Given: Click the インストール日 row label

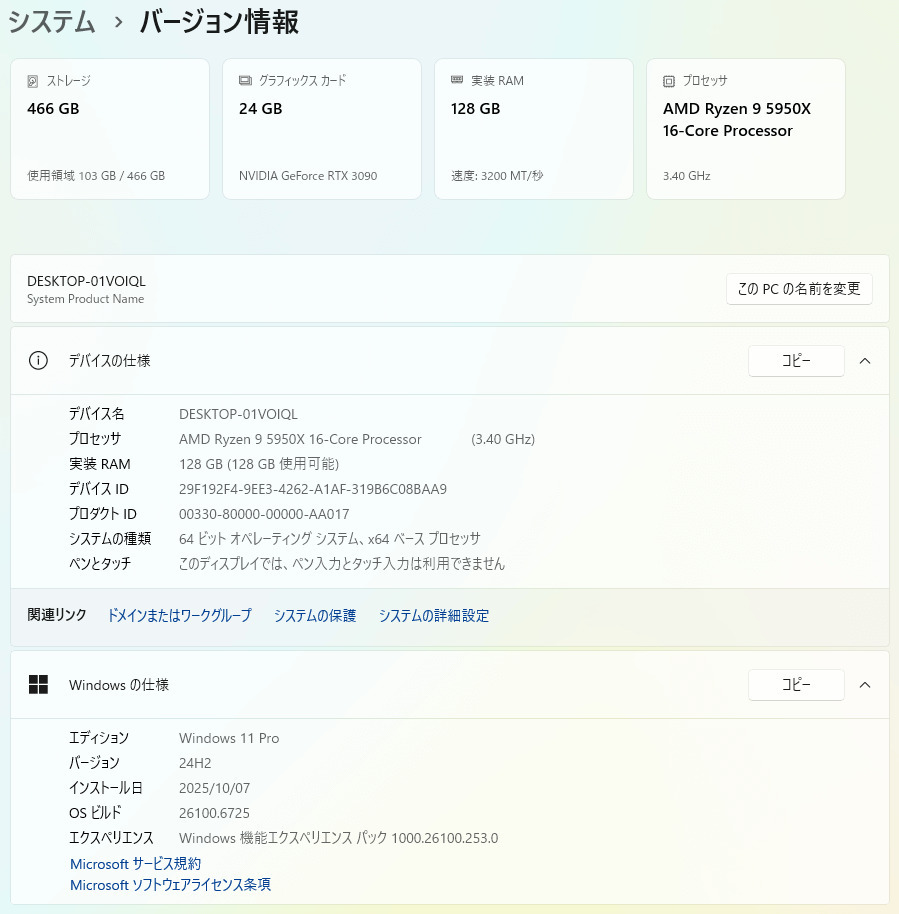Looking at the screenshot, I should click(x=106, y=788).
